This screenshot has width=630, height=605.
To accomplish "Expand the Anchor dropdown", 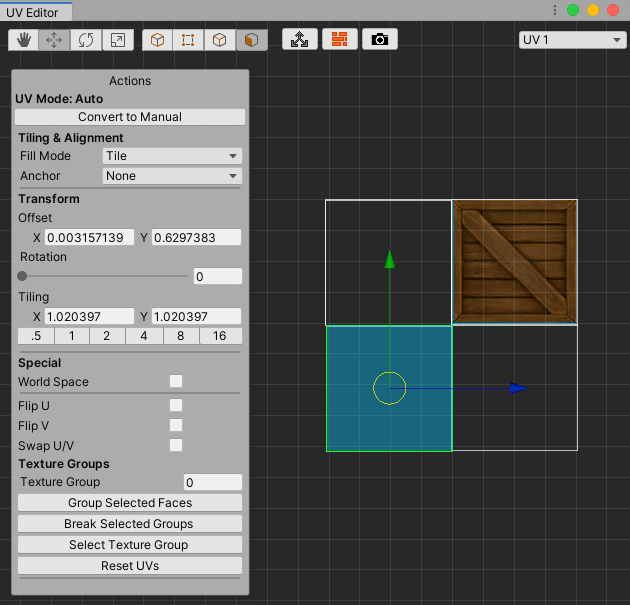I will coord(172,176).
